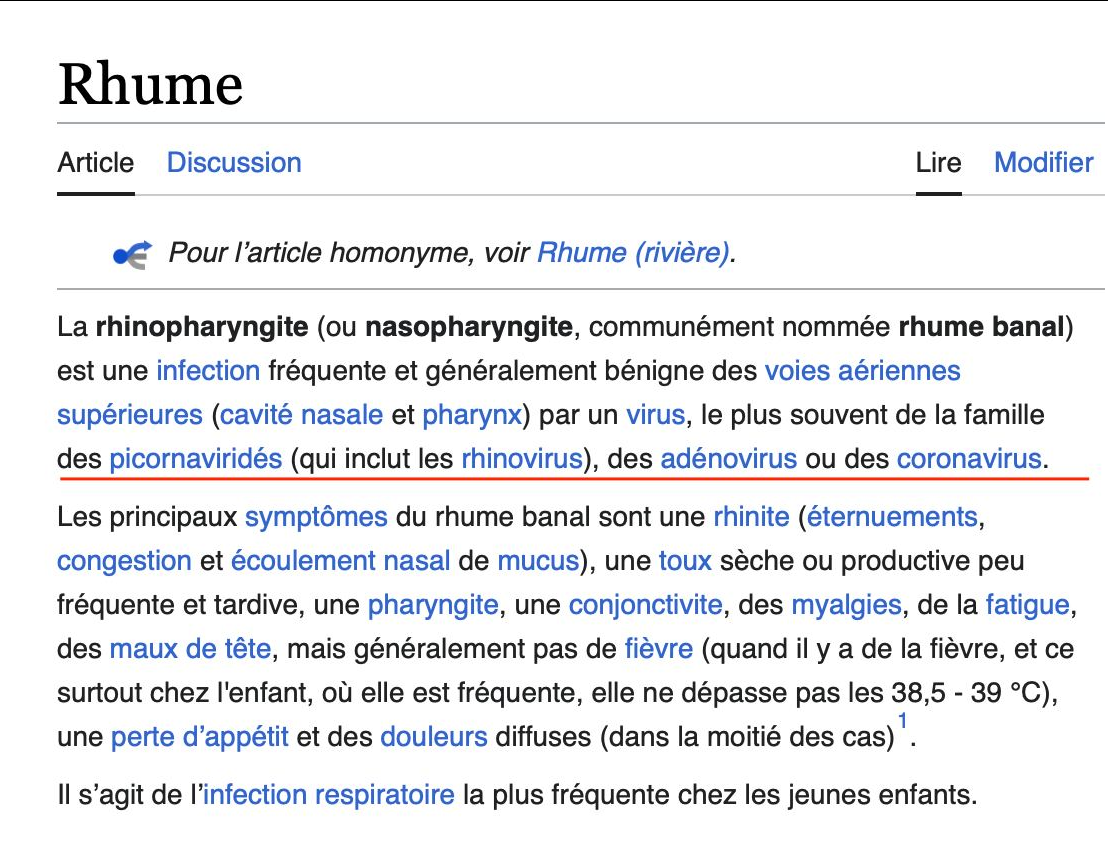Click the symptômes link

pyautogui.click(x=316, y=517)
